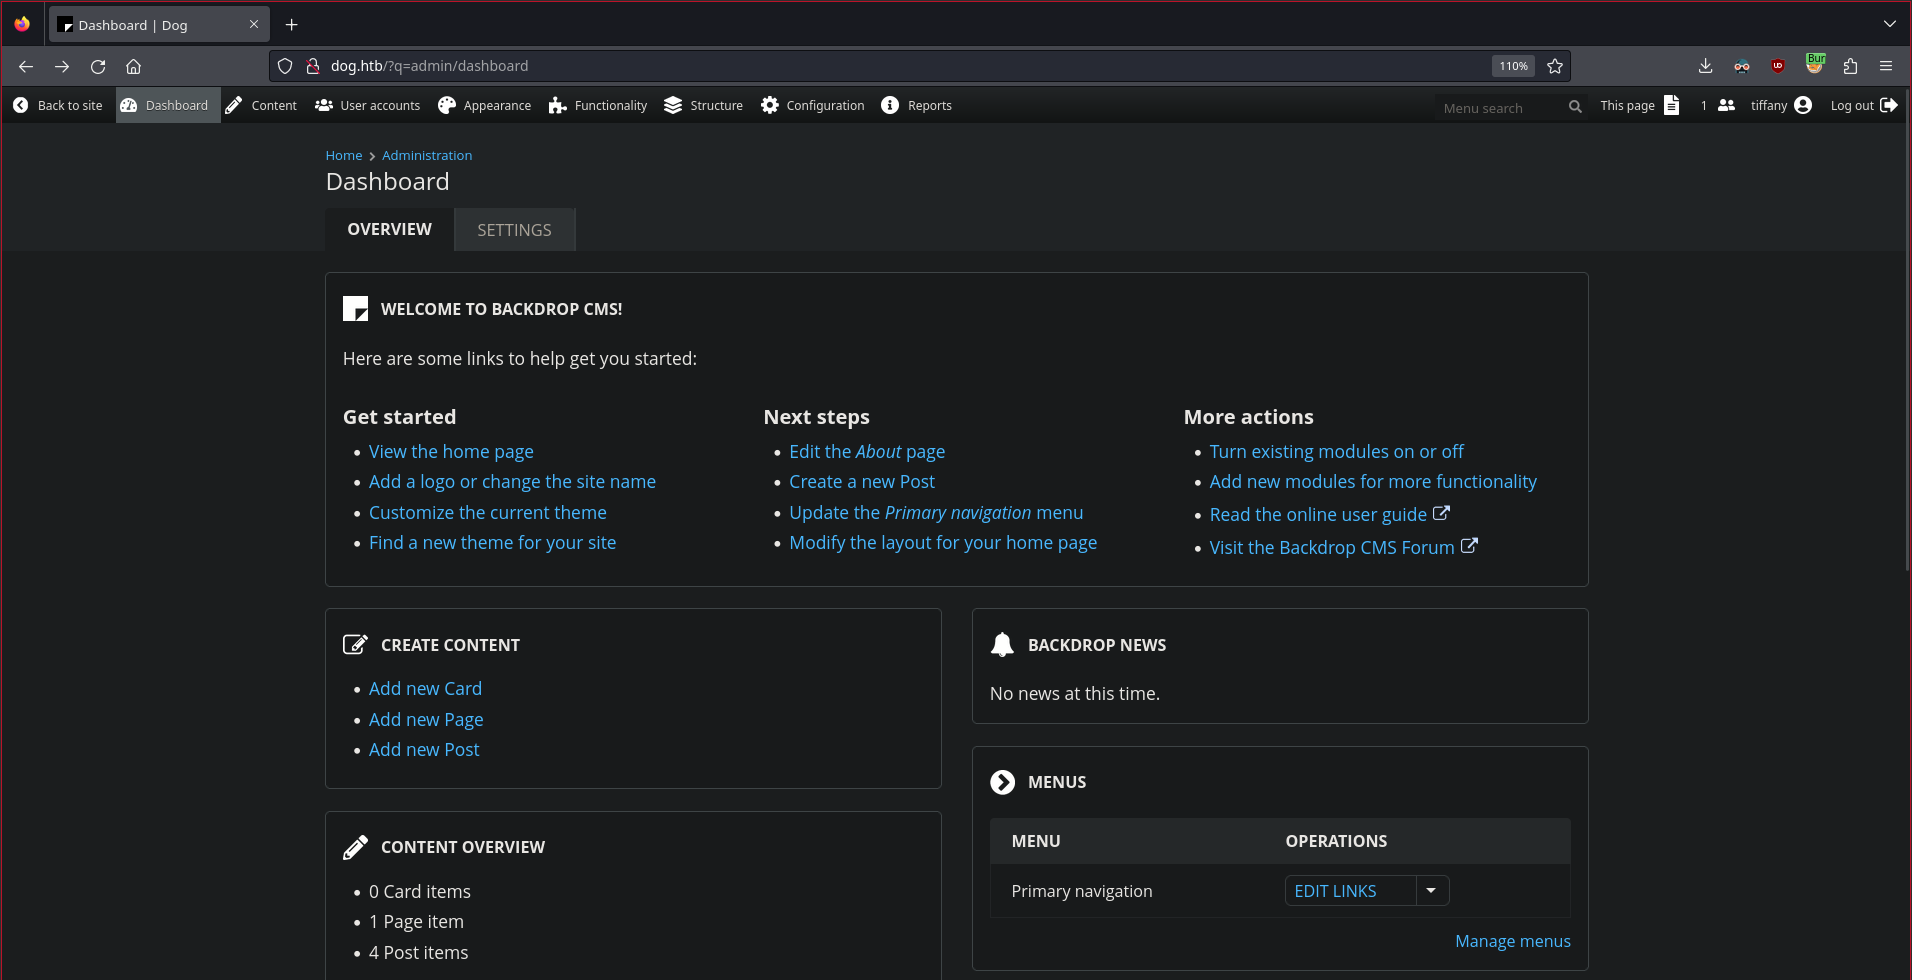Screen dimensions: 1912x980
Task: Open Find a new theme link
Action: (492, 543)
